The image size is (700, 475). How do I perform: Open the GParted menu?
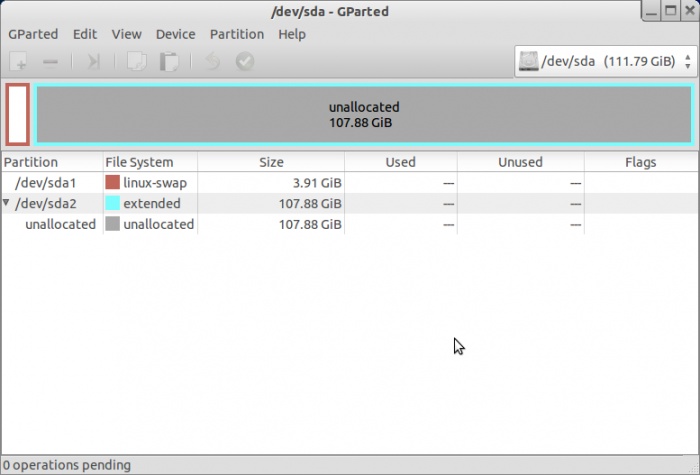(x=33, y=34)
